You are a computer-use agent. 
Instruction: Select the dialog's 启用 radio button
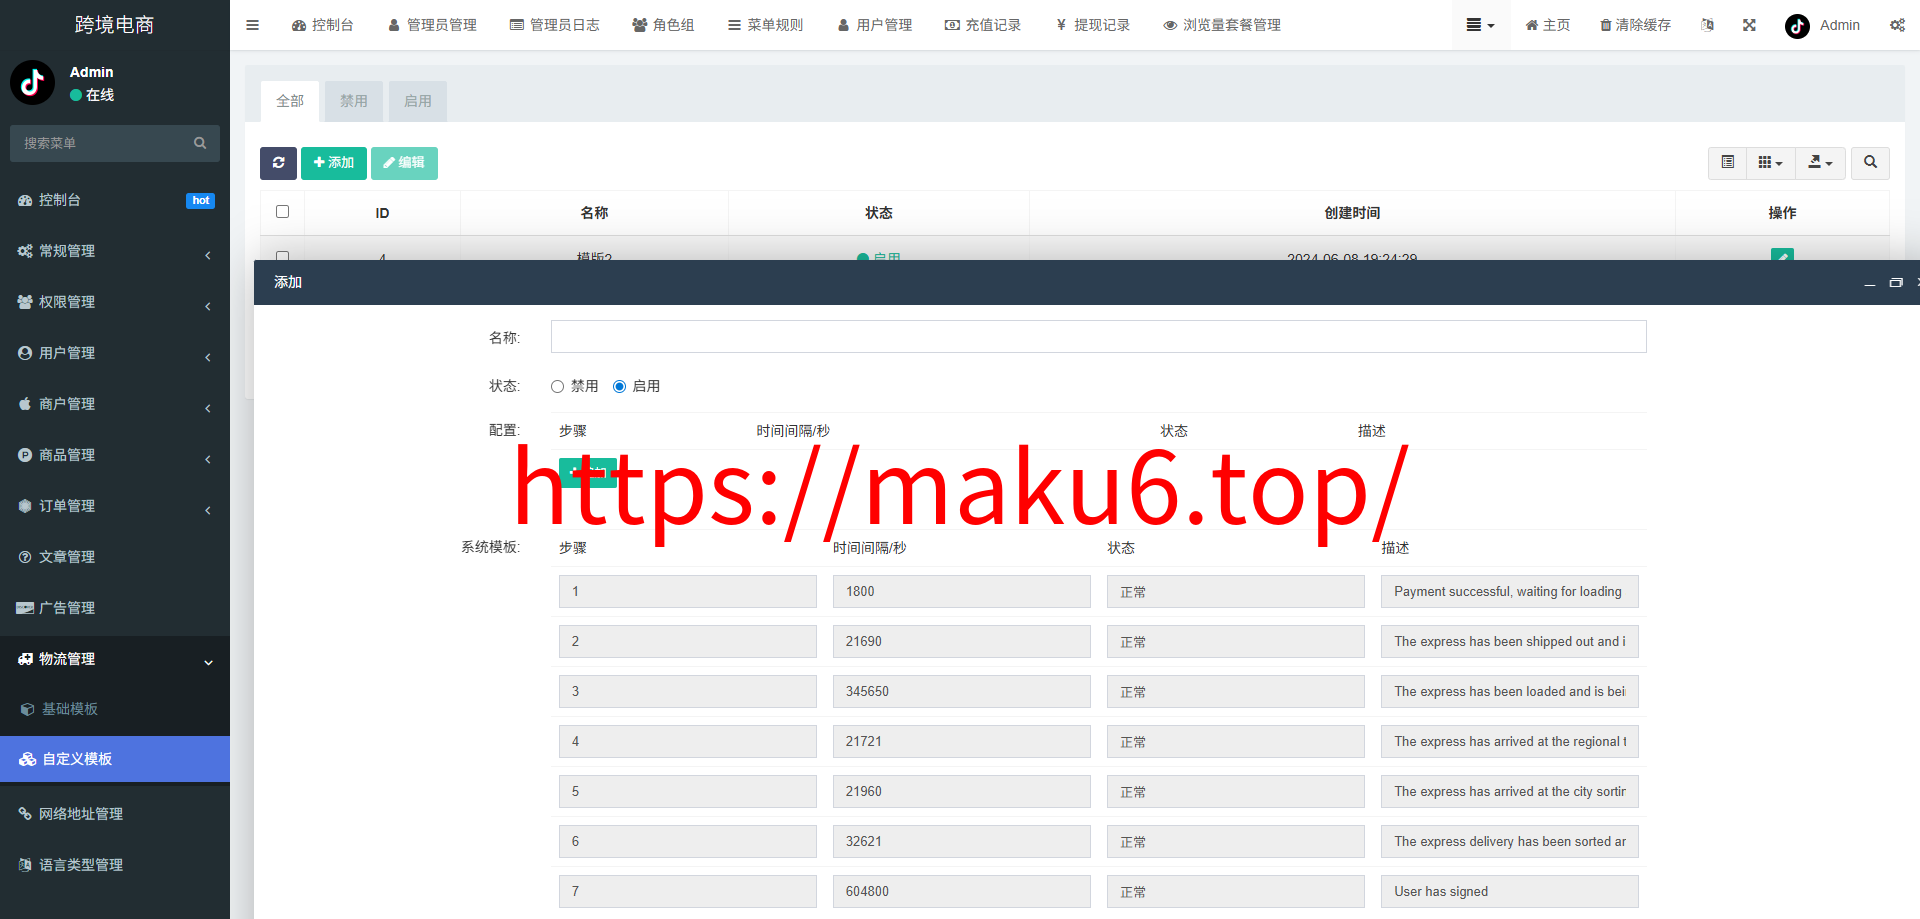pos(619,387)
